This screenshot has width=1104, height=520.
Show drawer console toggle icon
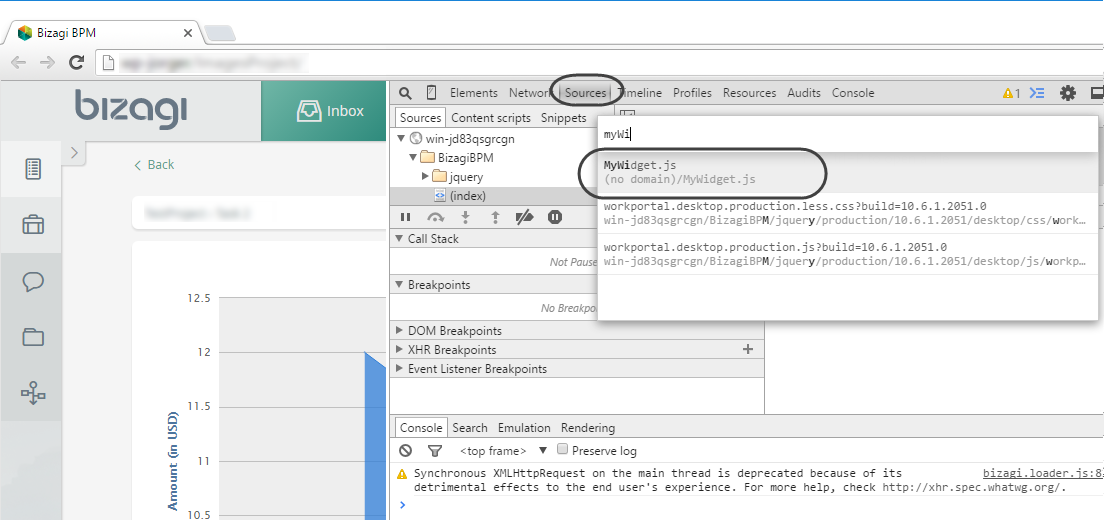click(x=1036, y=93)
